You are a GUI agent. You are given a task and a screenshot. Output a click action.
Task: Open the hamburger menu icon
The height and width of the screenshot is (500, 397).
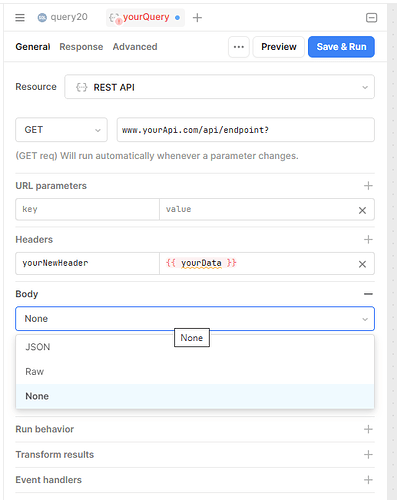click(x=20, y=17)
